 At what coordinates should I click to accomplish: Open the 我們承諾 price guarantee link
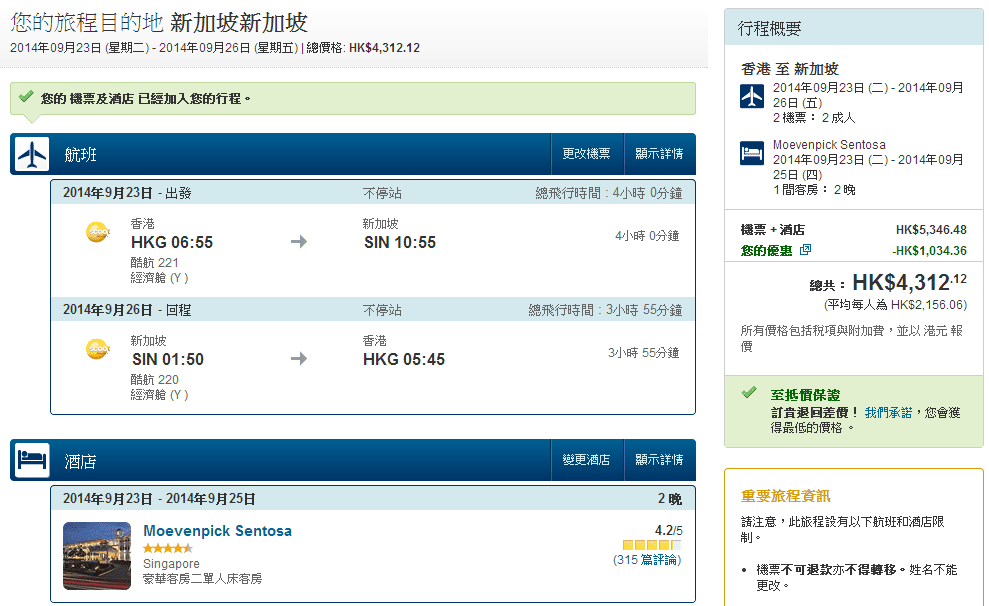pyautogui.click(x=888, y=412)
